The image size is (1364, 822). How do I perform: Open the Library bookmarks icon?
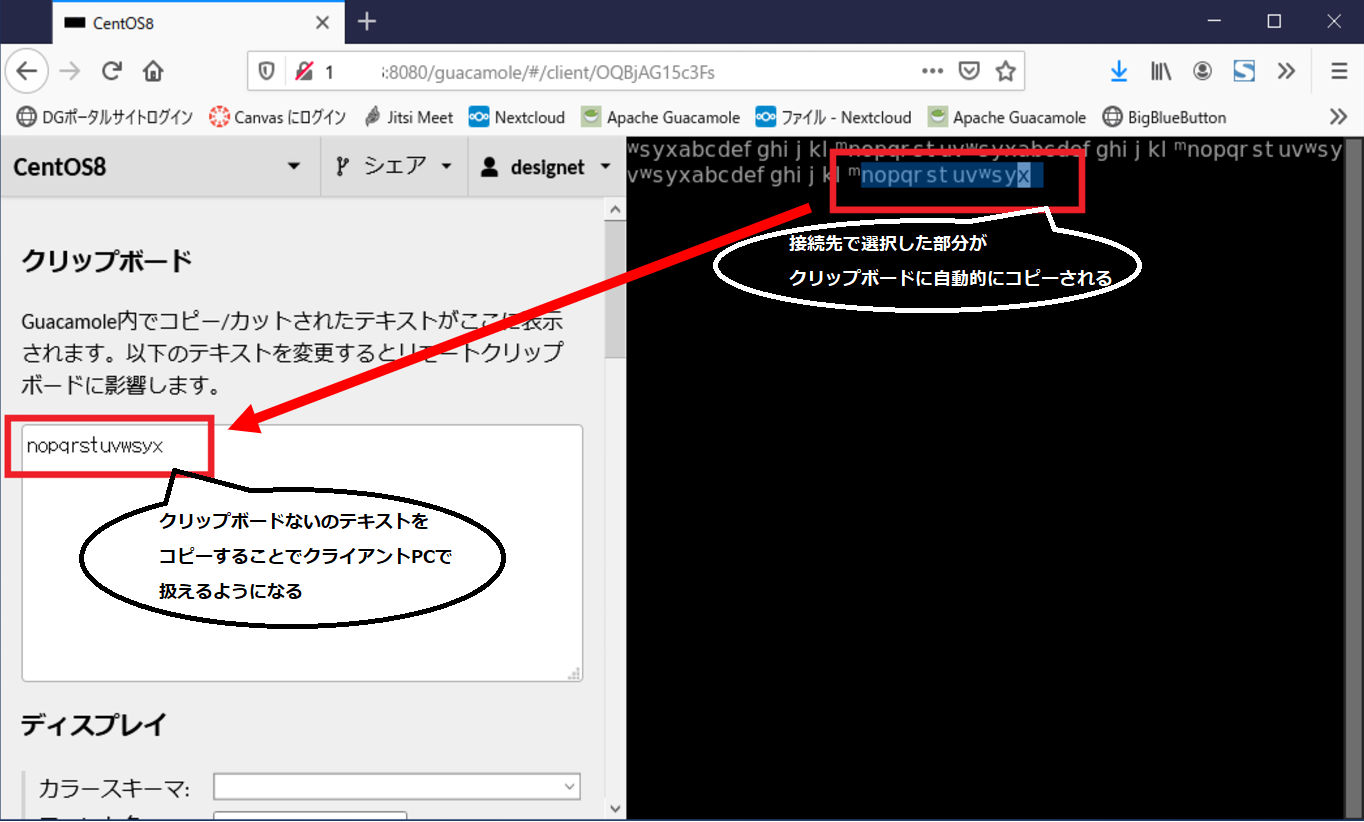[1161, 72]
